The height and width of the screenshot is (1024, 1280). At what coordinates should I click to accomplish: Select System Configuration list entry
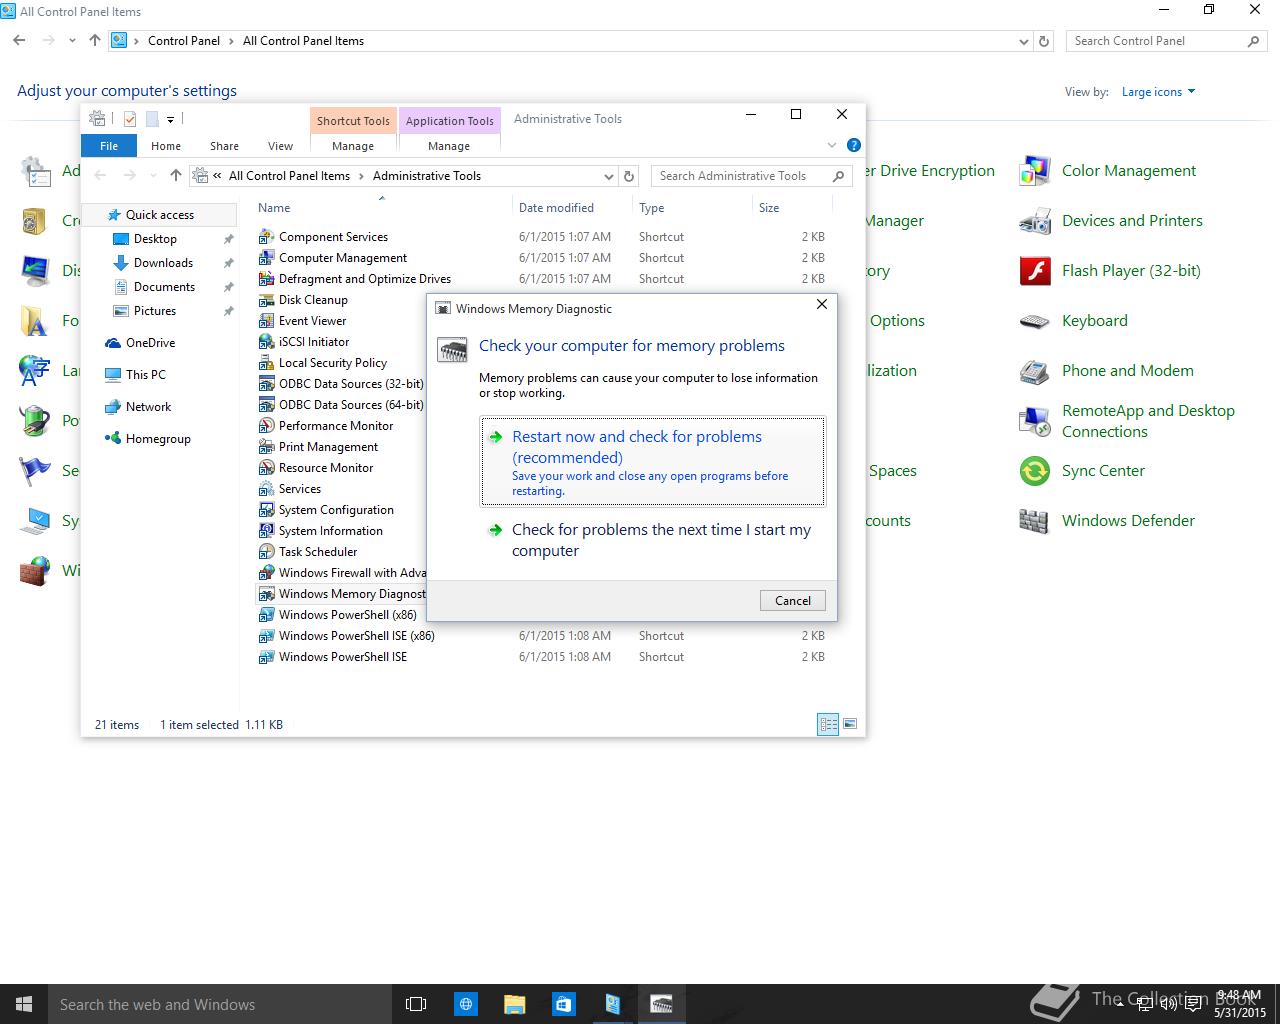click(x=336, y=510)
